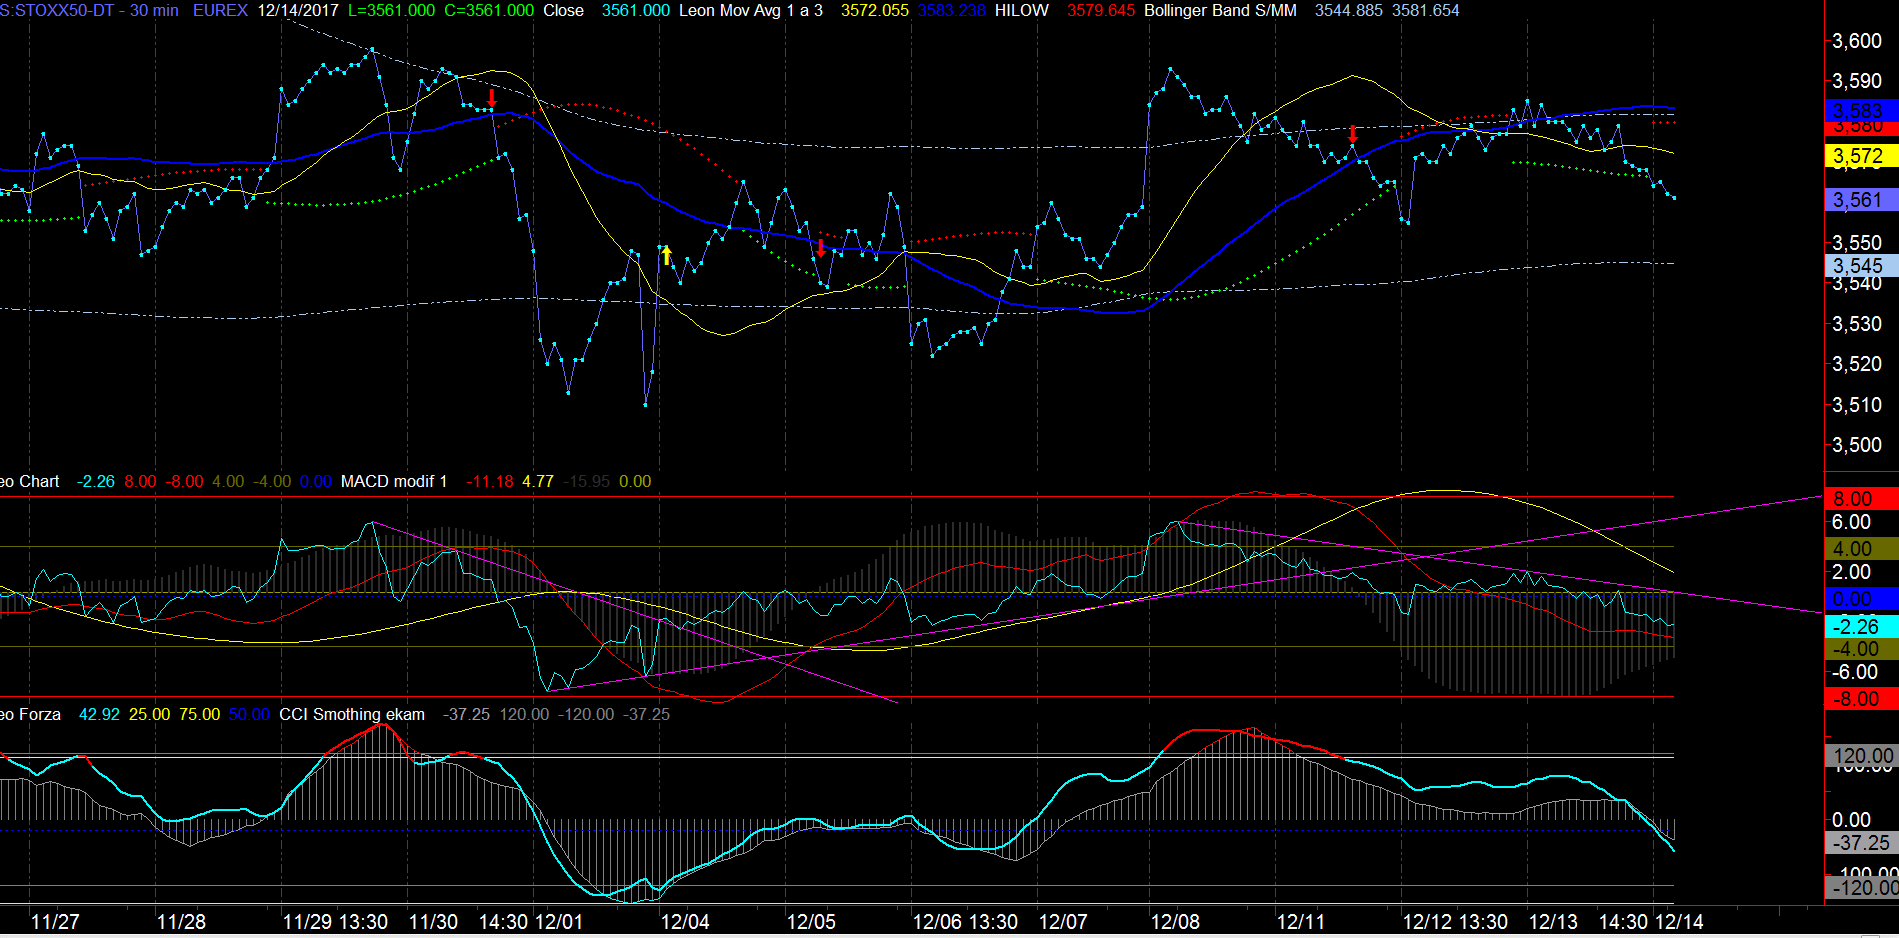This screenshot has height=938, width=1899.
Task: Click the 11/27 date on the time axis
Action: (55, 922)
